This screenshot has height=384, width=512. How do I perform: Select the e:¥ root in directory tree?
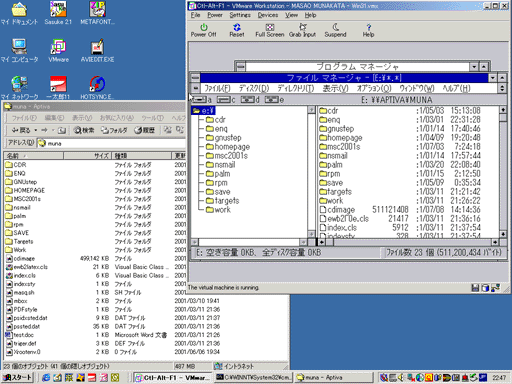tap(204, 110)
